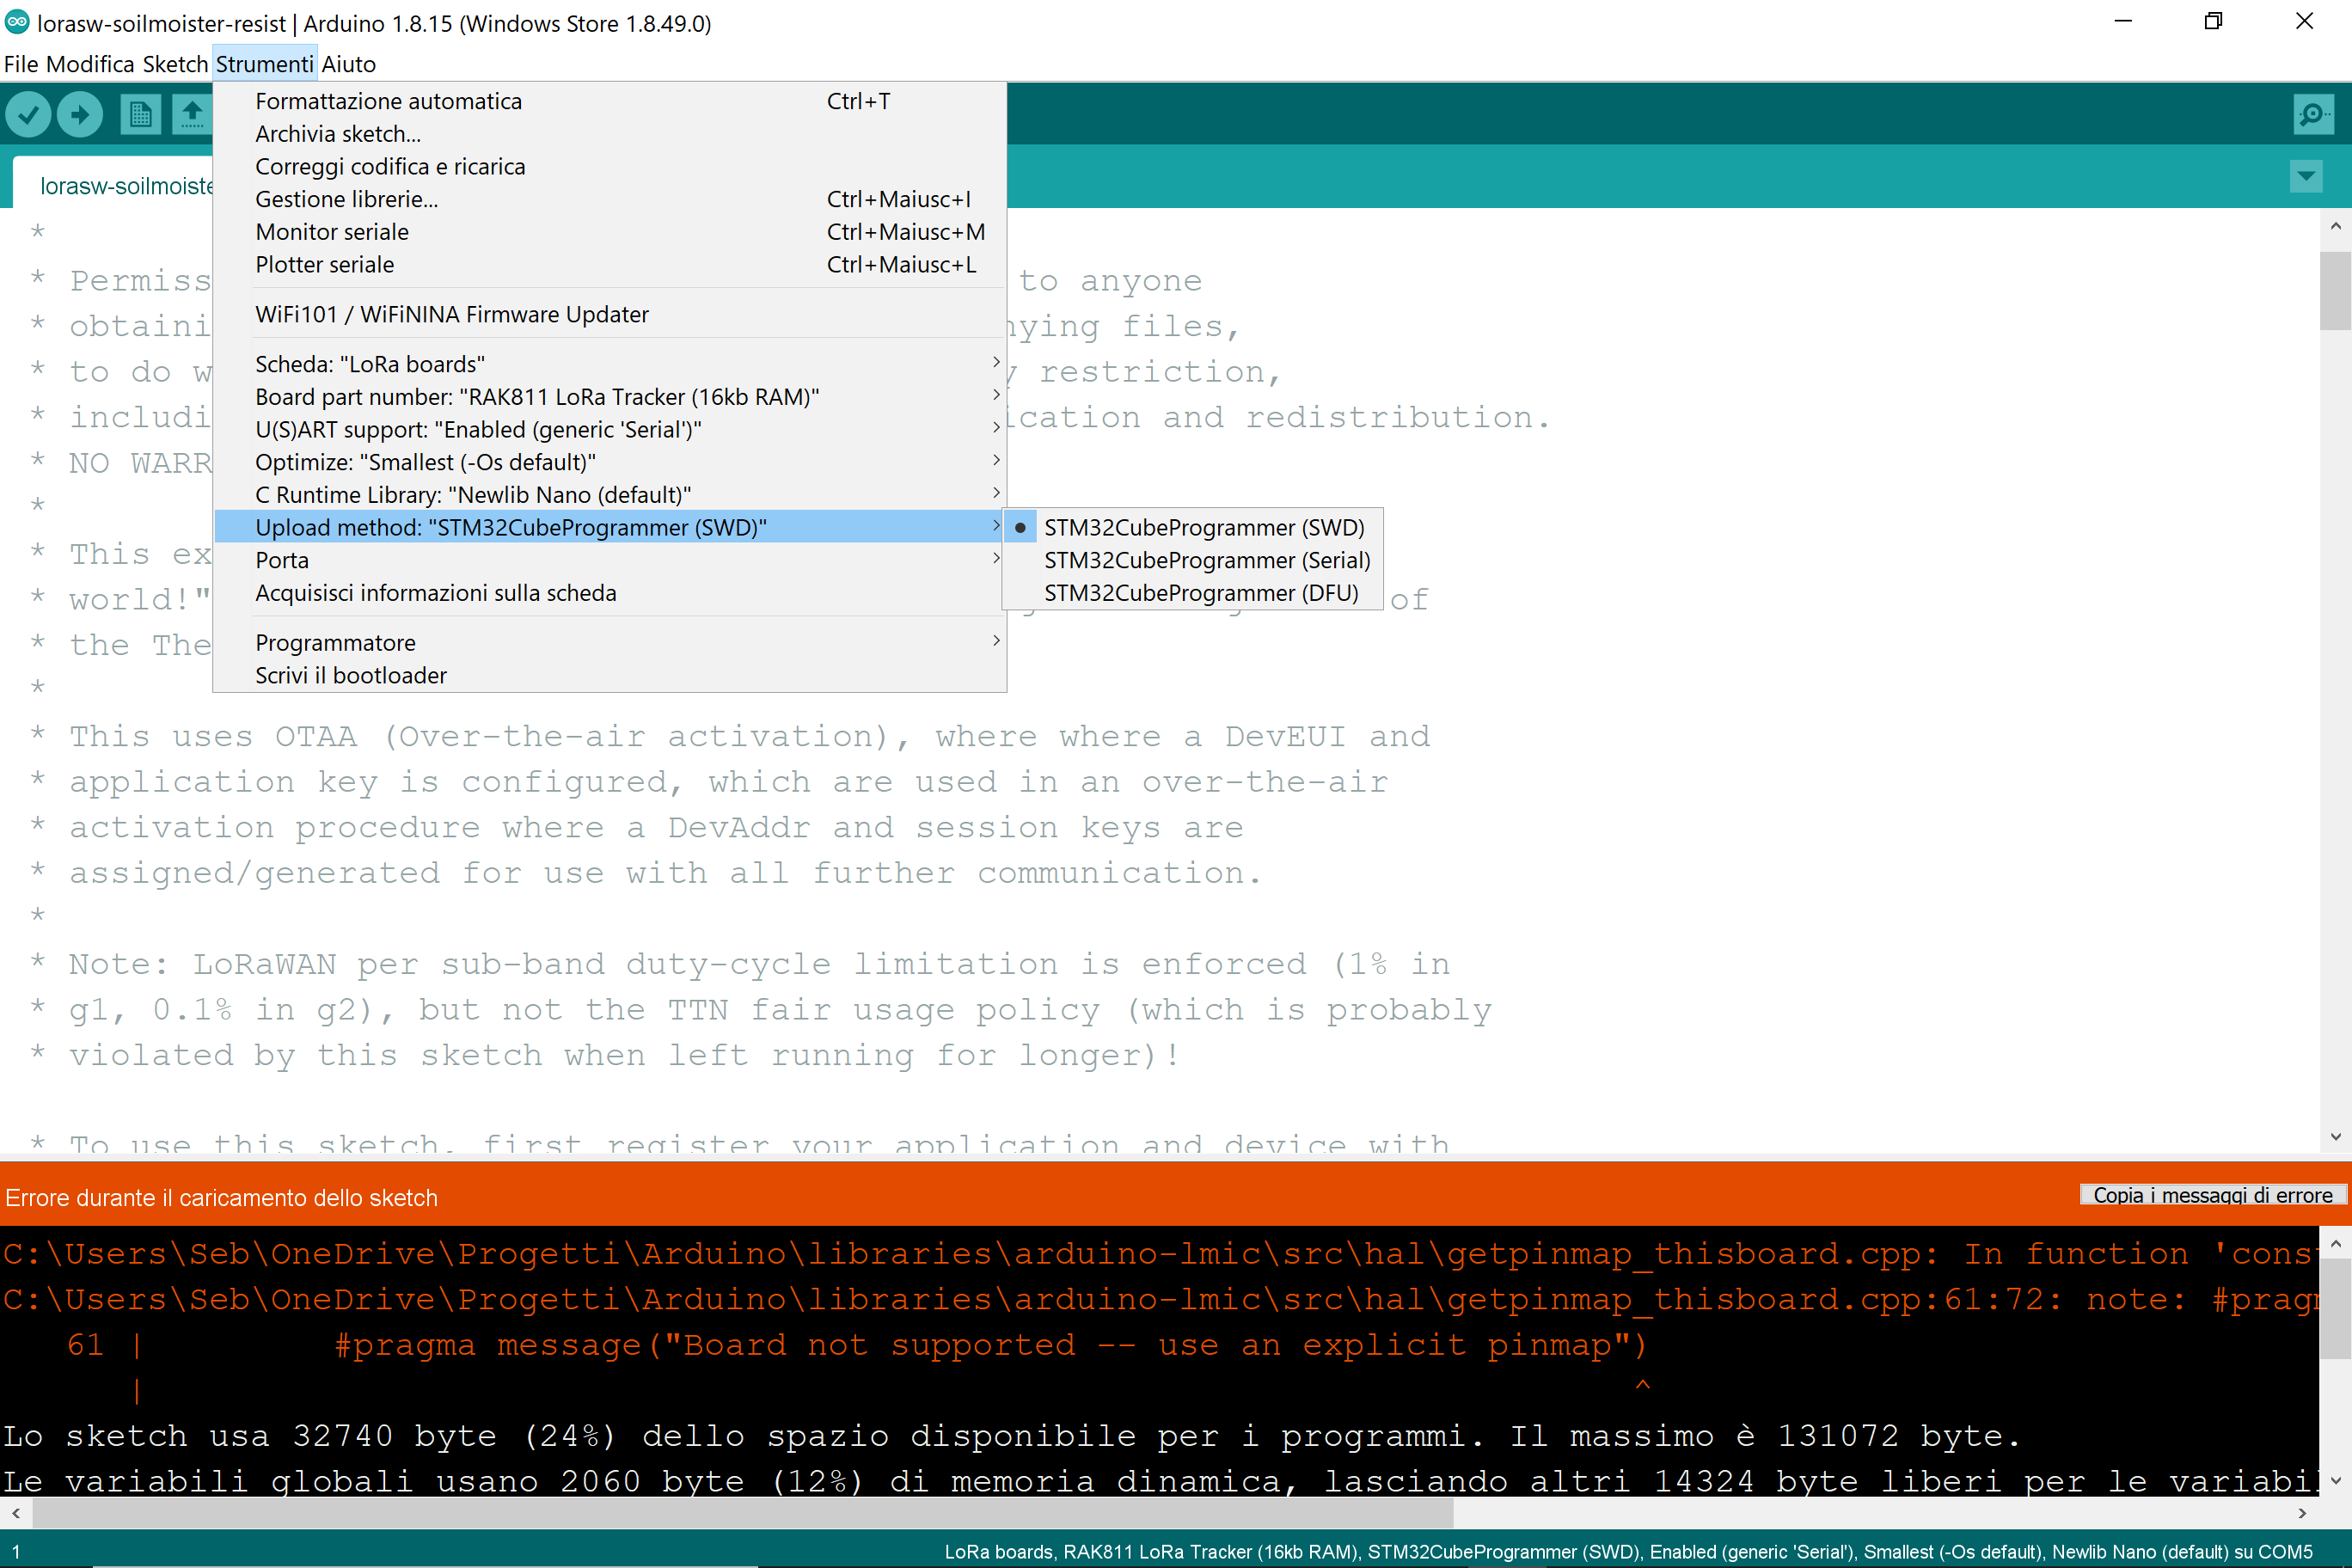
Task: Choose Correggi codifica e ricarica
Action: point(610,166)
